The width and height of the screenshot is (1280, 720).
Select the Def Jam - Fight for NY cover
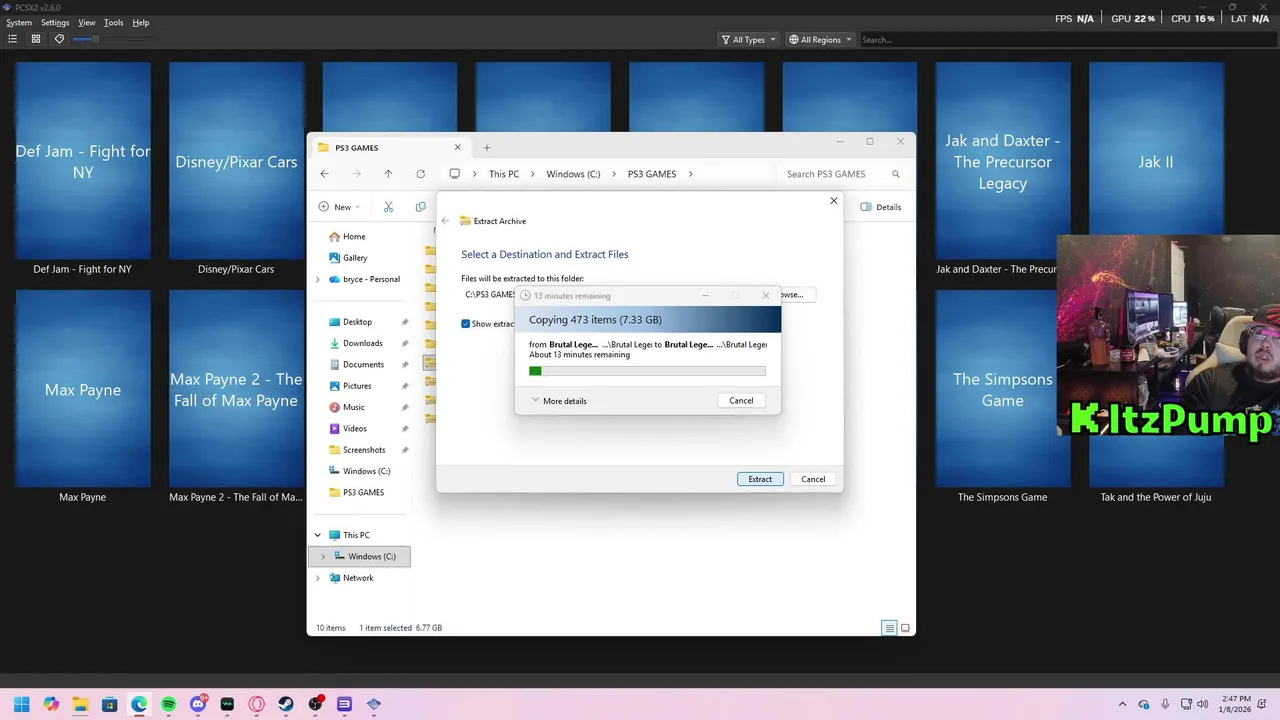[83, 161]
